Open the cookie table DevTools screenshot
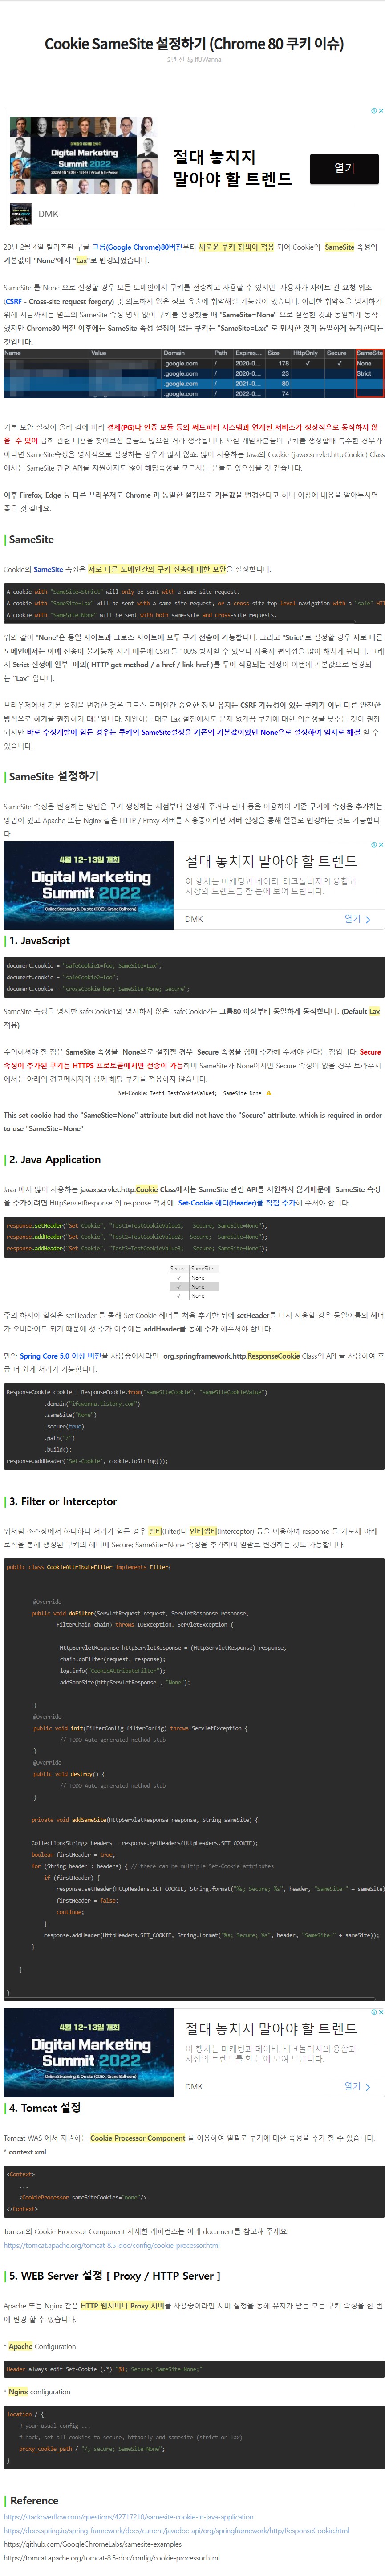 [x=193, y=373]
